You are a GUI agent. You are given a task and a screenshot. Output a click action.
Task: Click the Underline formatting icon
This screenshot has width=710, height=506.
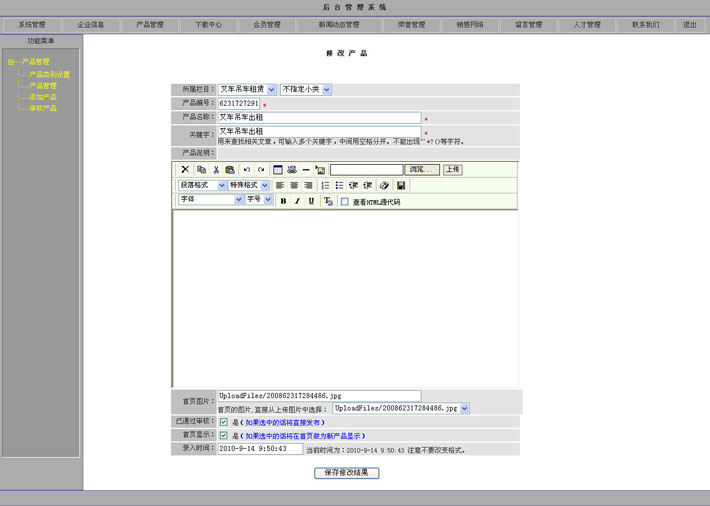(311, 201)
